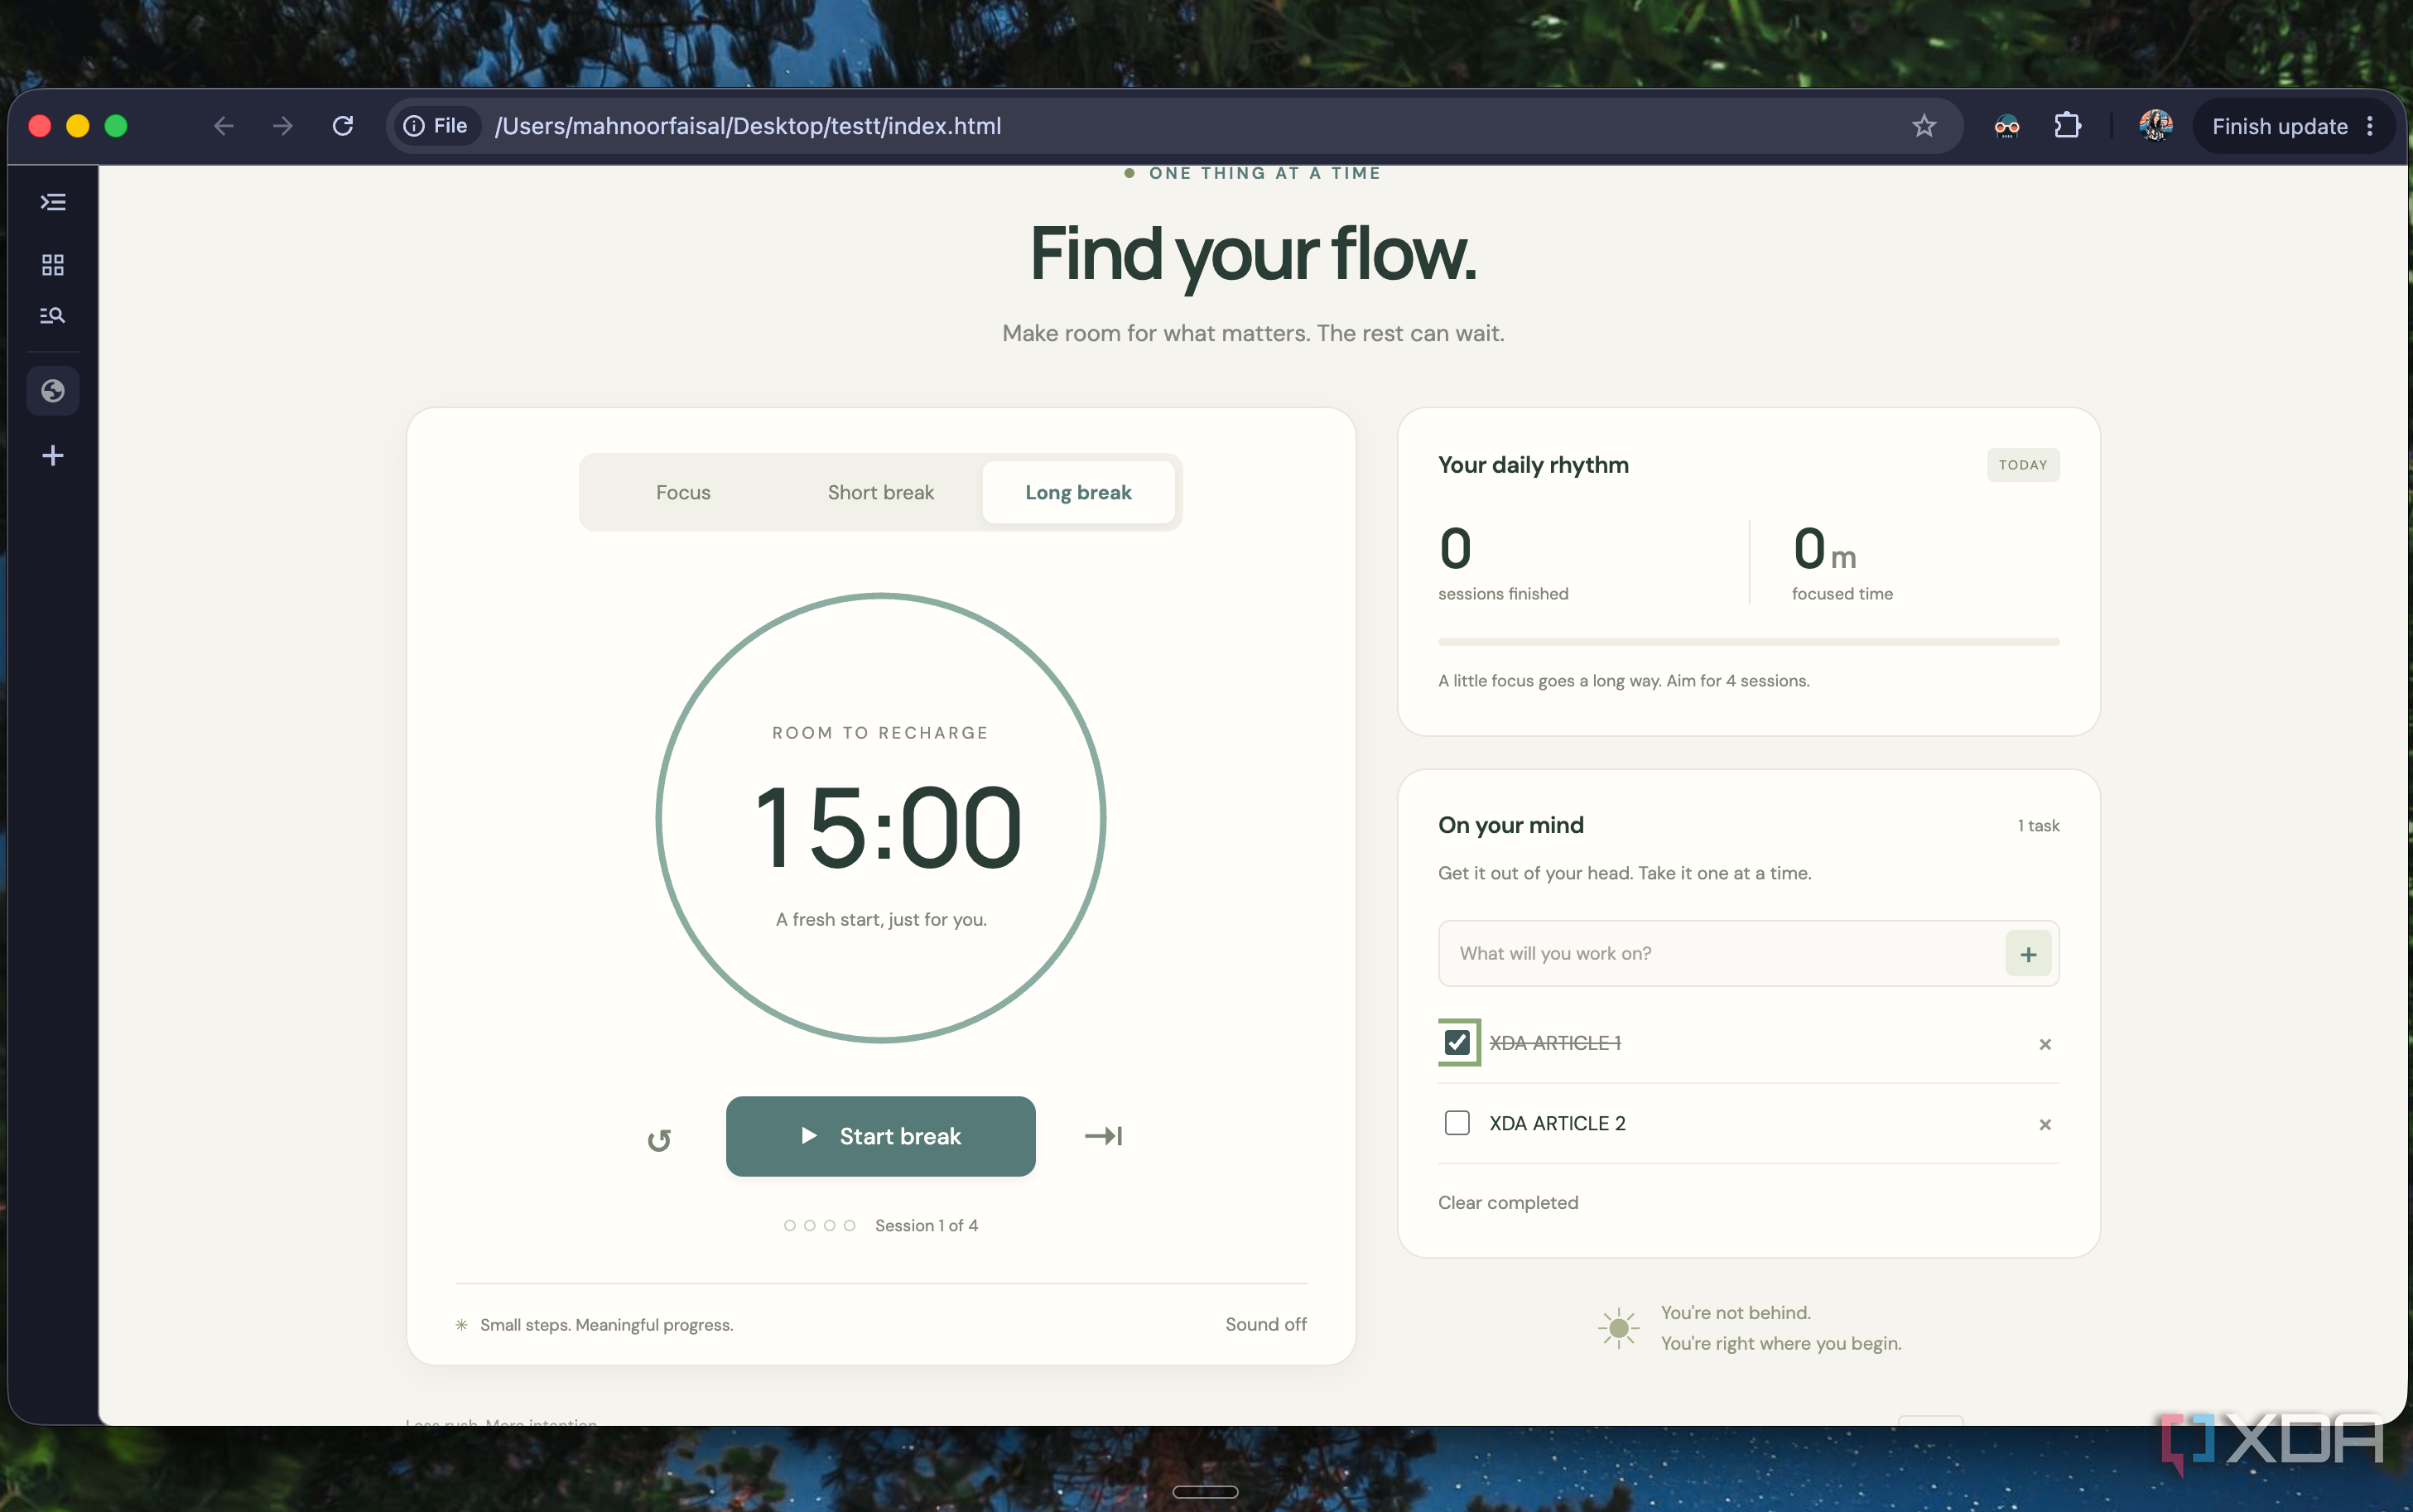Delete the XDA ARTICLE 1 task

(2045, 1044)
